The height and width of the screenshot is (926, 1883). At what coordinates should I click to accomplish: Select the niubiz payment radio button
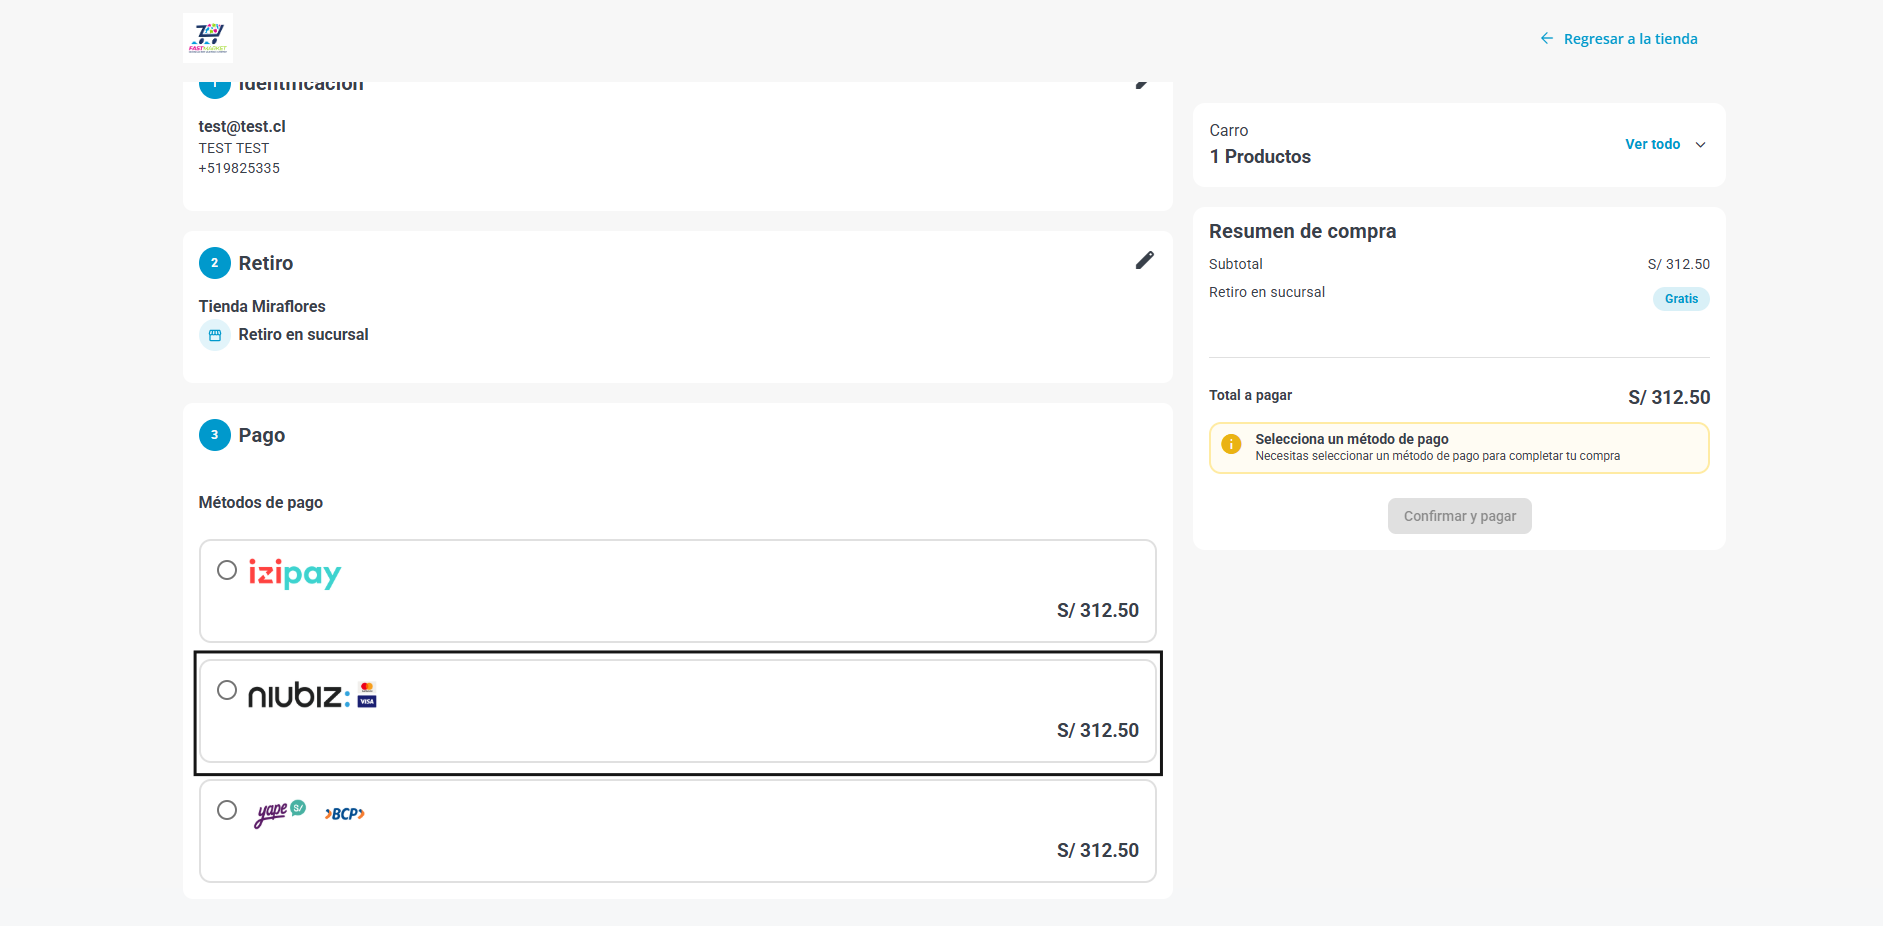pyautogui.click(x=227, y=690)
